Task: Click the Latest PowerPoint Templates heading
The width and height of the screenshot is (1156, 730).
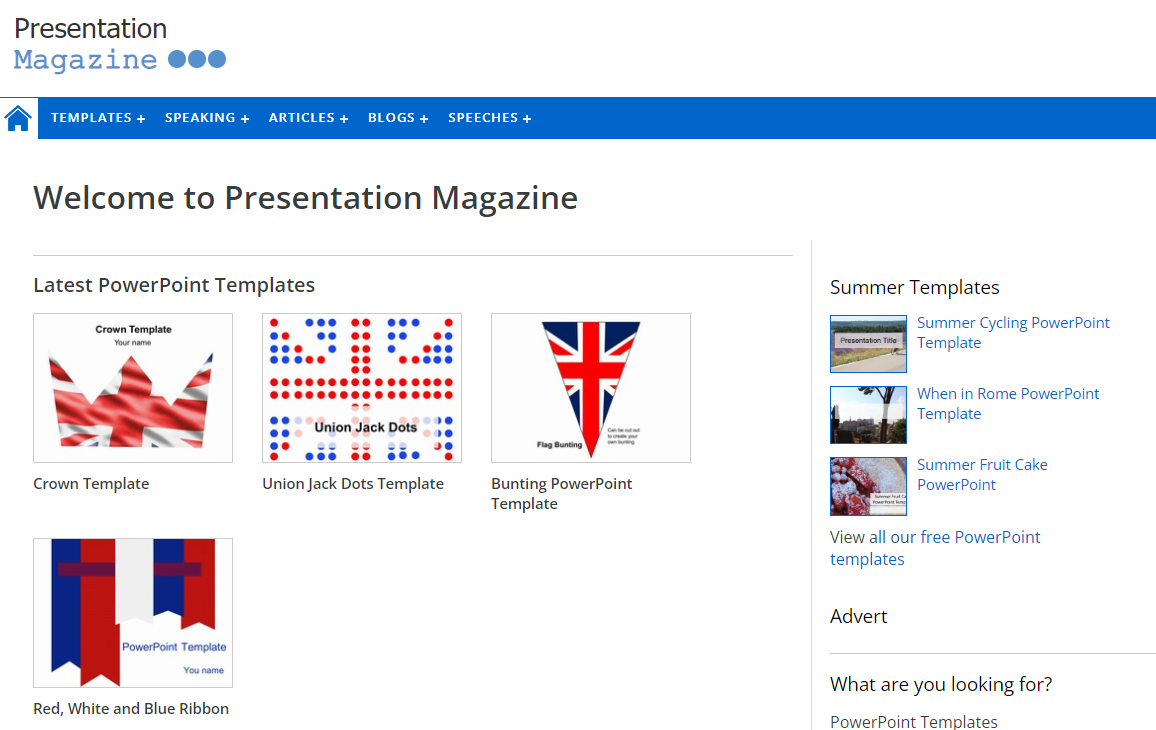Action: (174, 285)
